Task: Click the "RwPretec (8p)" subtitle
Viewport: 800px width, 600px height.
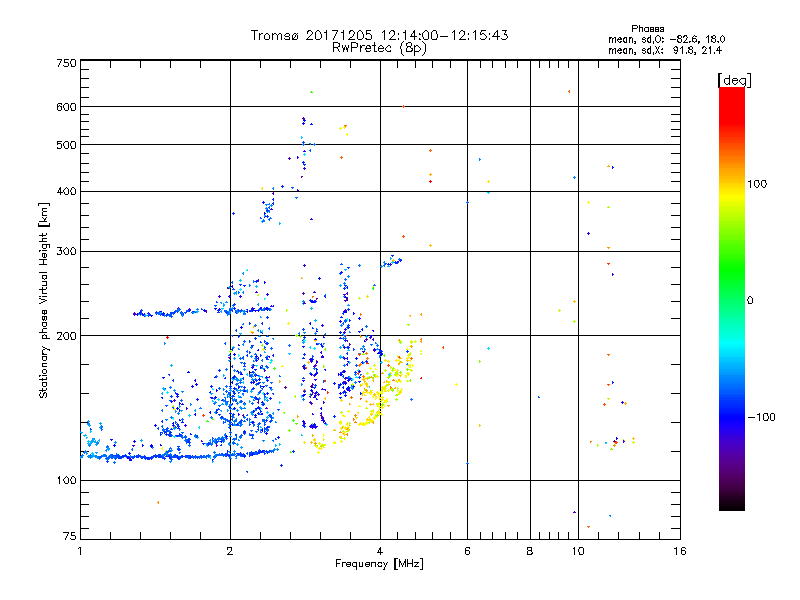Action: 379,48
